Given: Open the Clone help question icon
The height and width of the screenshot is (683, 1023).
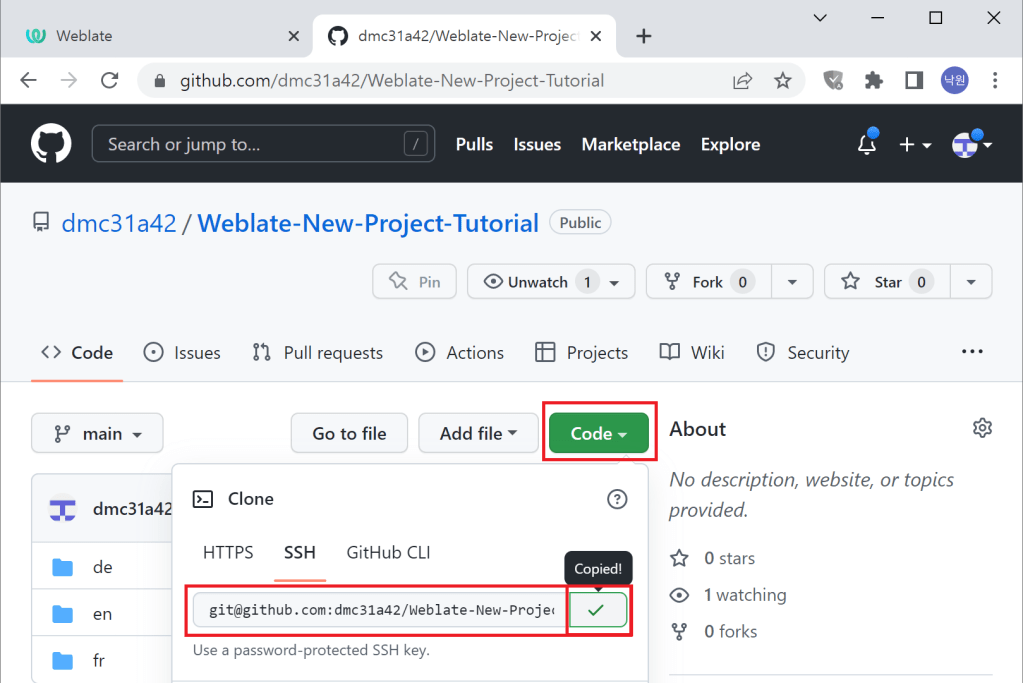Looking at the screenshot, I should 617,499.
